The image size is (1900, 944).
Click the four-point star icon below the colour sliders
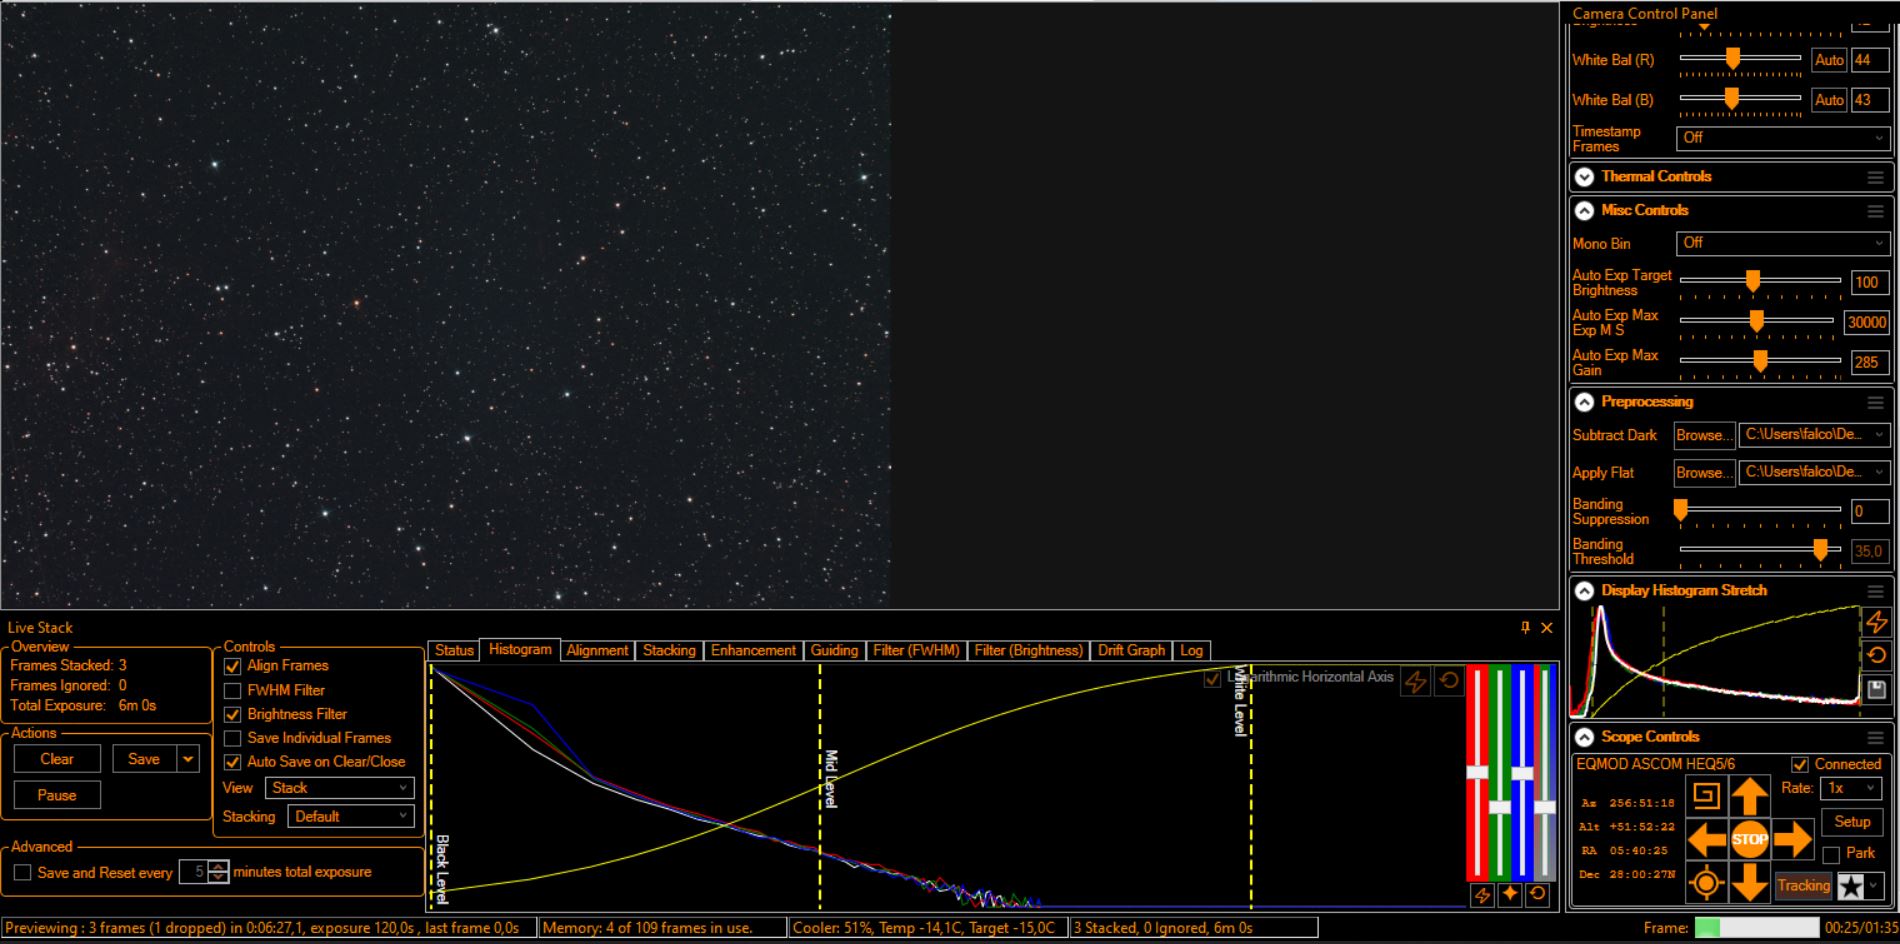coord(1510,895)
